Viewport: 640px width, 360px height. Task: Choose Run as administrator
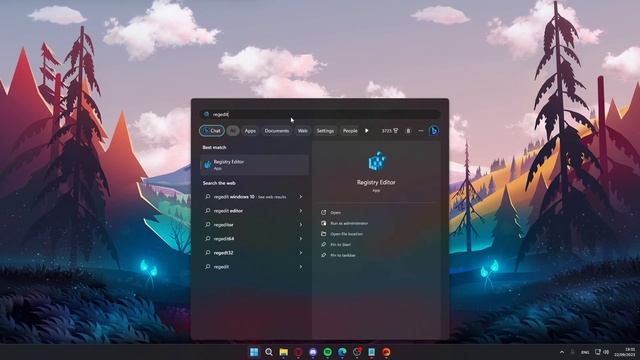point(349,223)
